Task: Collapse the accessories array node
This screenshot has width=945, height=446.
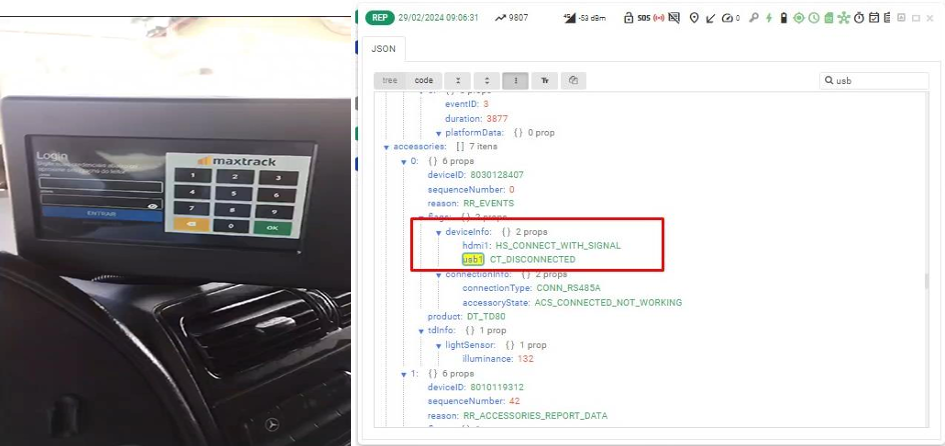Action: (386, 147)
